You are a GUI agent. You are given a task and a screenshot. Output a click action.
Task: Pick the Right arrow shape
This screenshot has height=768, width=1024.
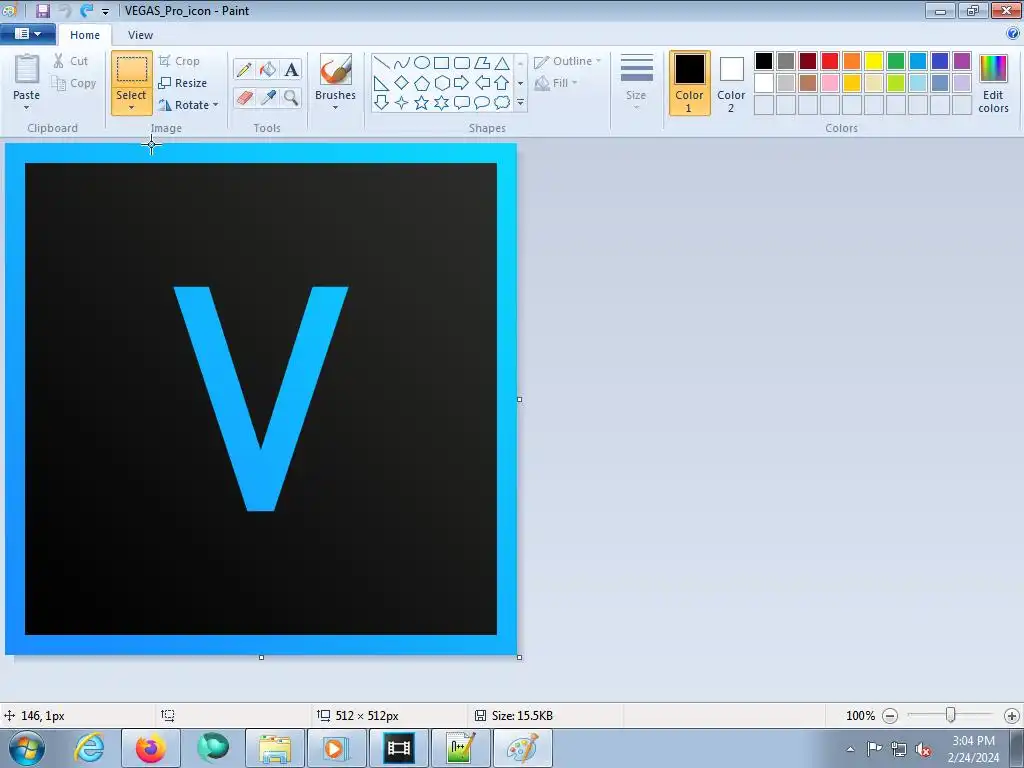pyautogui.click(x=462, y=83)
